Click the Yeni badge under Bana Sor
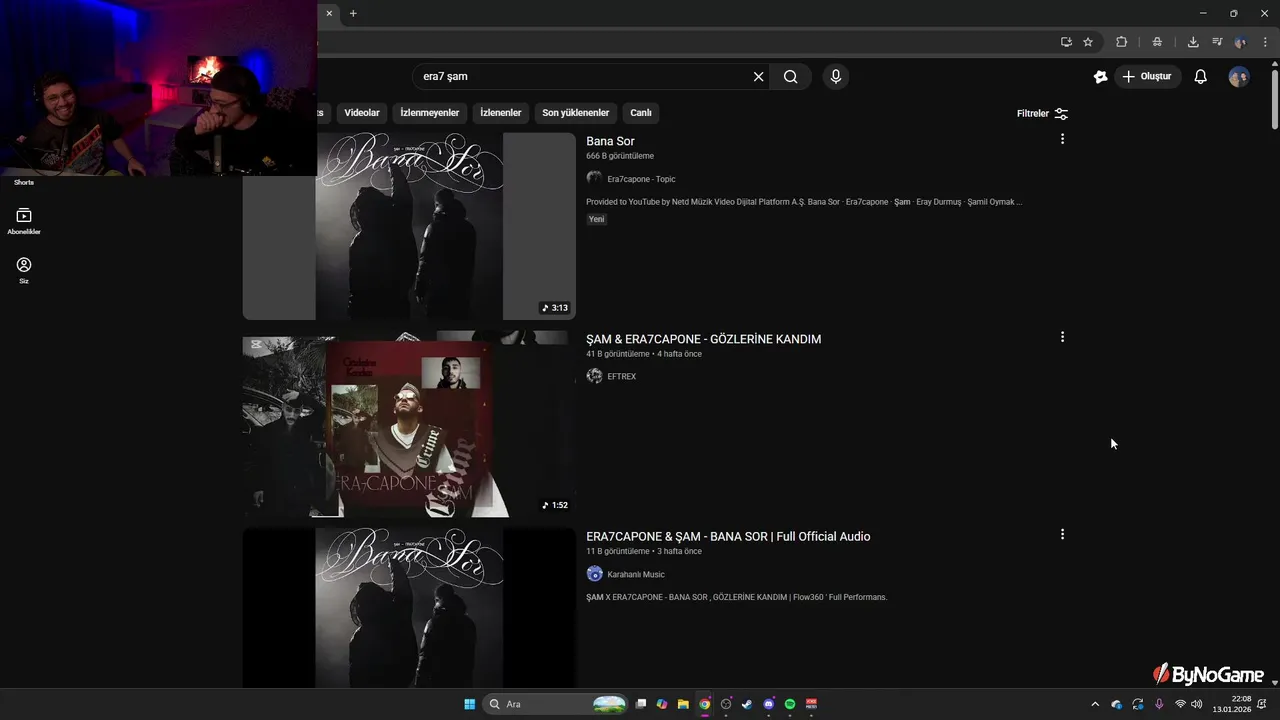The image size is (1280, 720). 596,219
